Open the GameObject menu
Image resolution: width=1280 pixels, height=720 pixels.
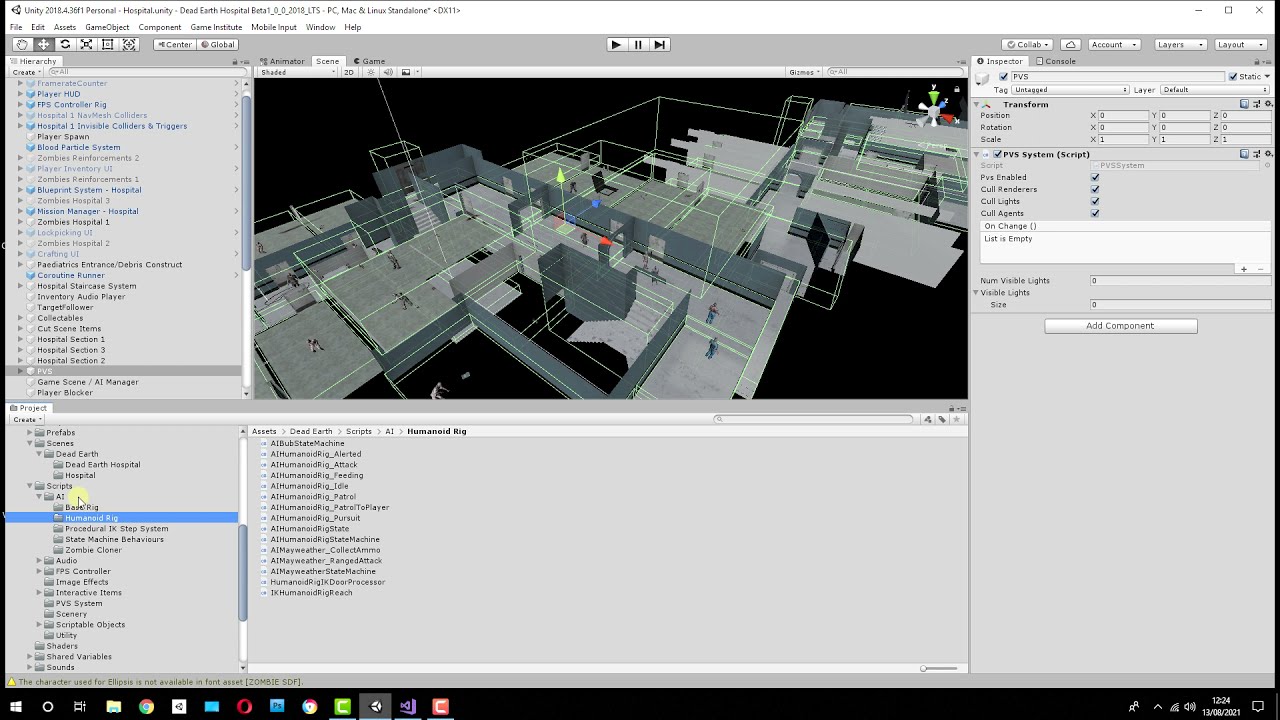(x=107, y=27)
